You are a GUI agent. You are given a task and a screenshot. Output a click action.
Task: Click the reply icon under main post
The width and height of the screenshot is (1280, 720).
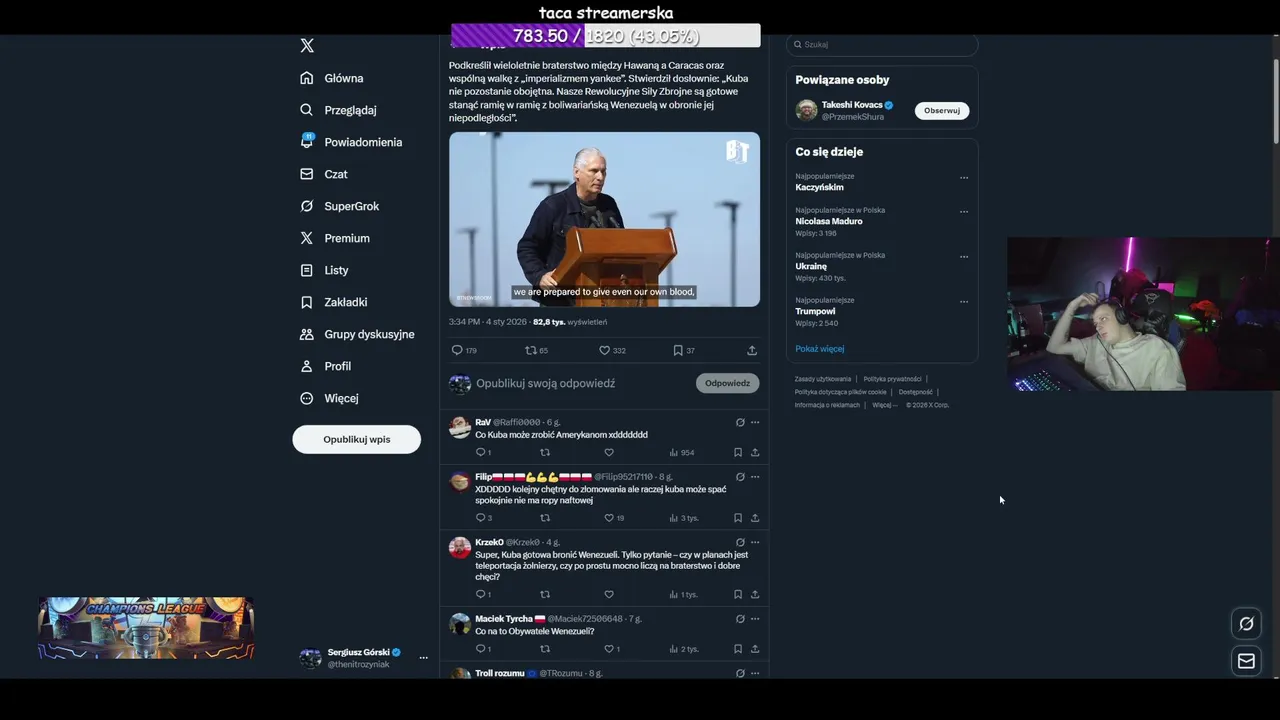pos(457,350)
